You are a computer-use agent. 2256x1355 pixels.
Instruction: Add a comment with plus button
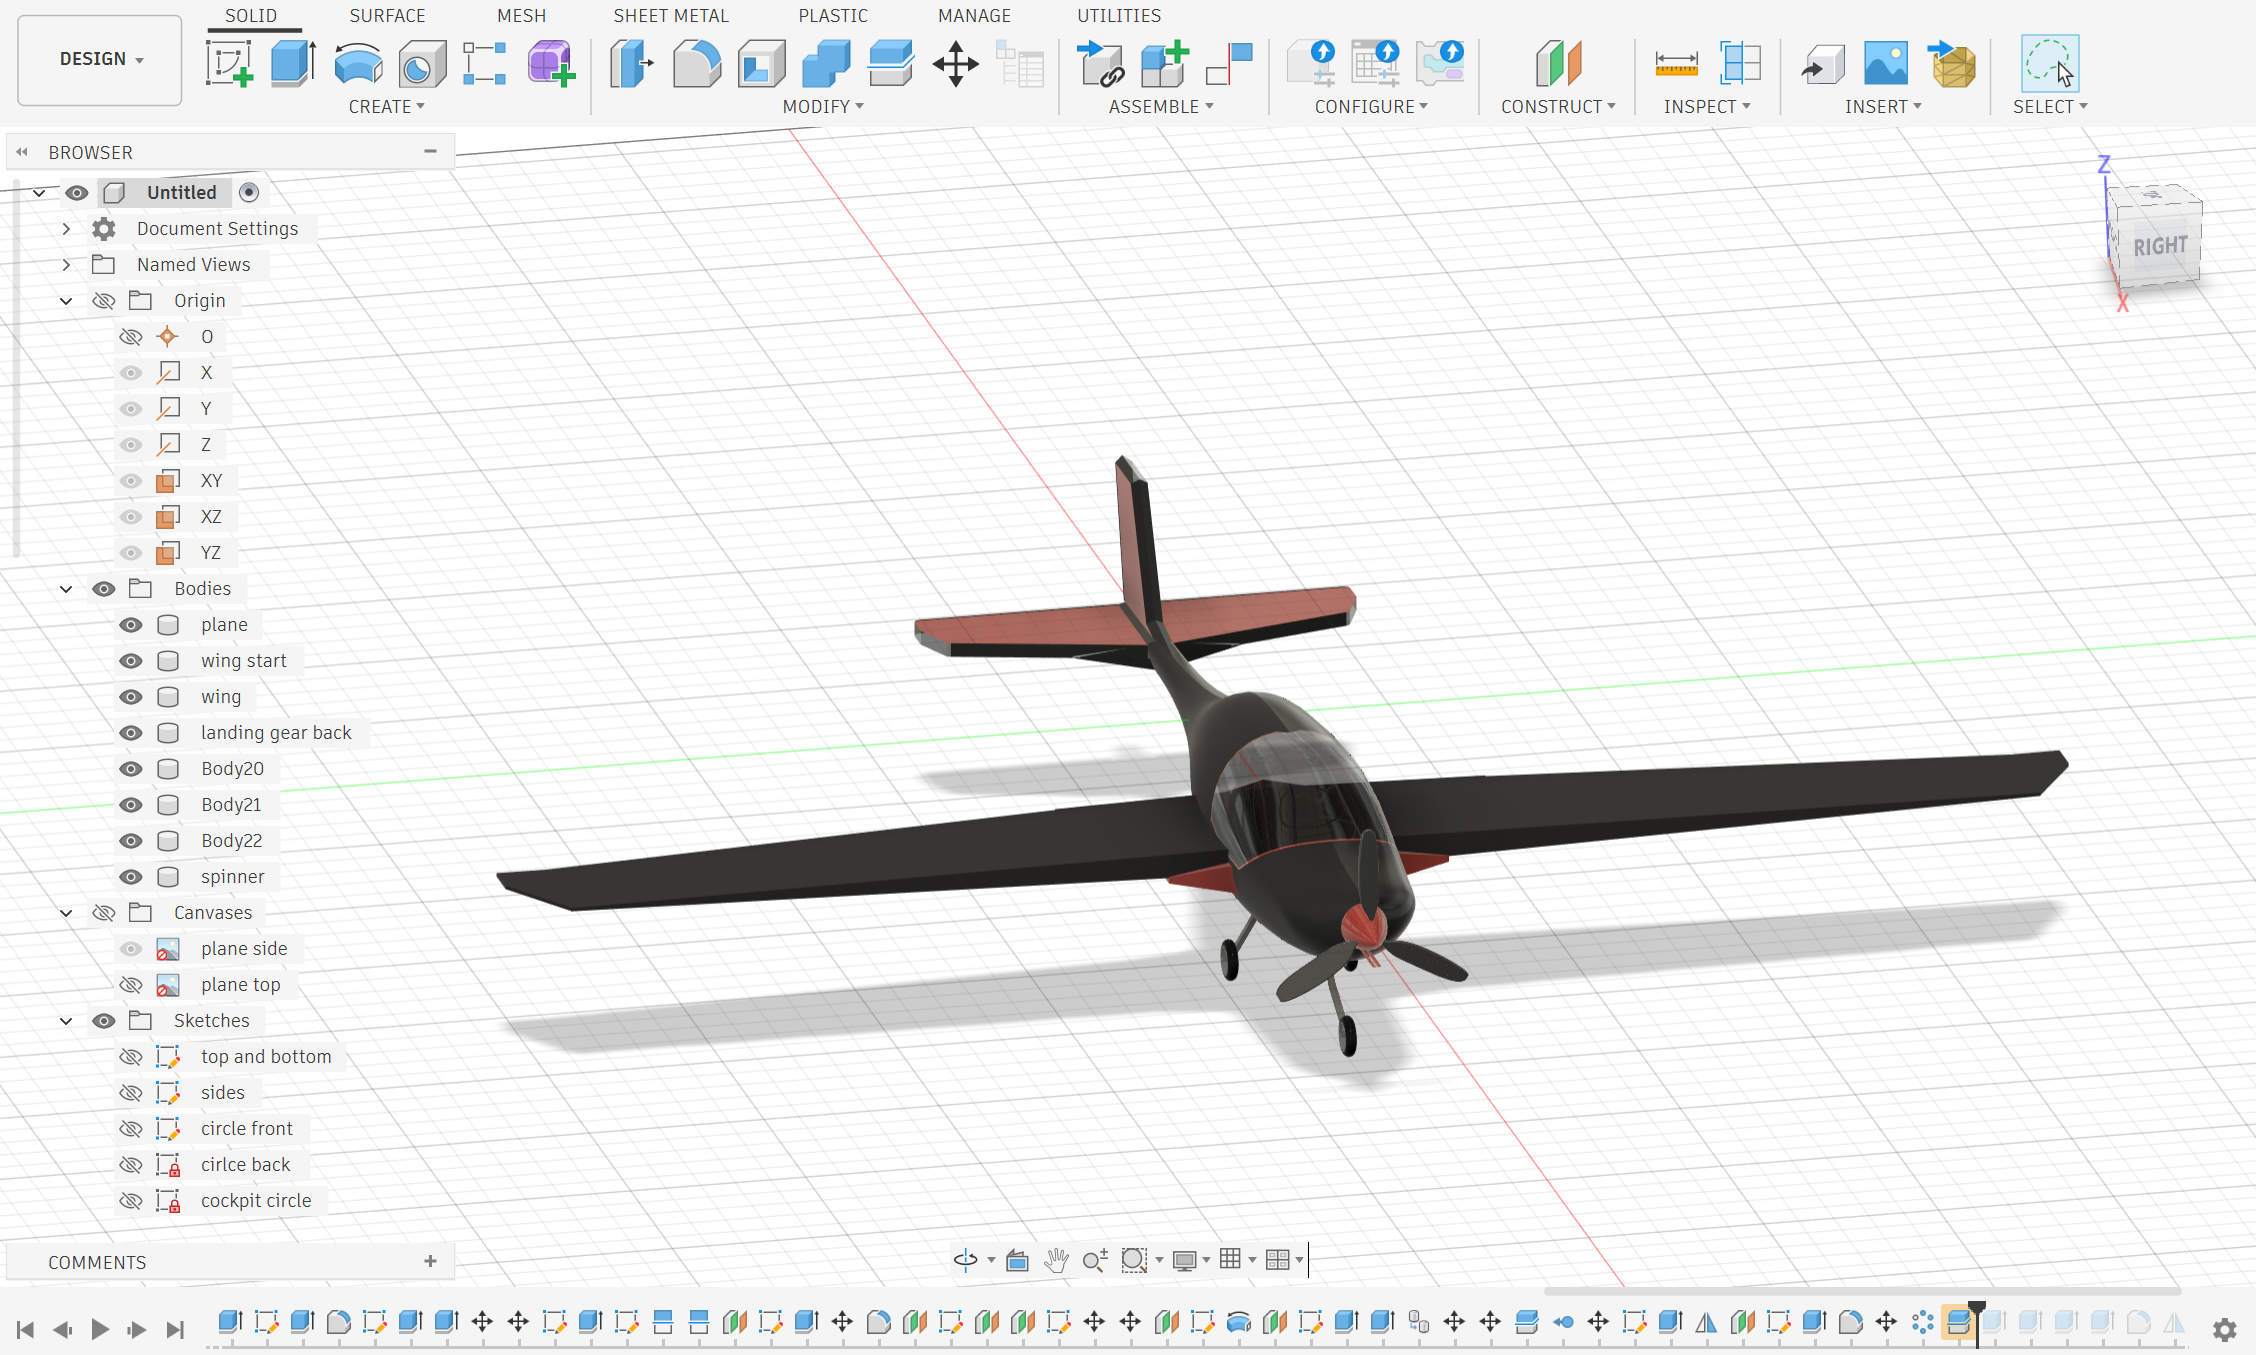pyautogui.click(x=431, y=1261)
